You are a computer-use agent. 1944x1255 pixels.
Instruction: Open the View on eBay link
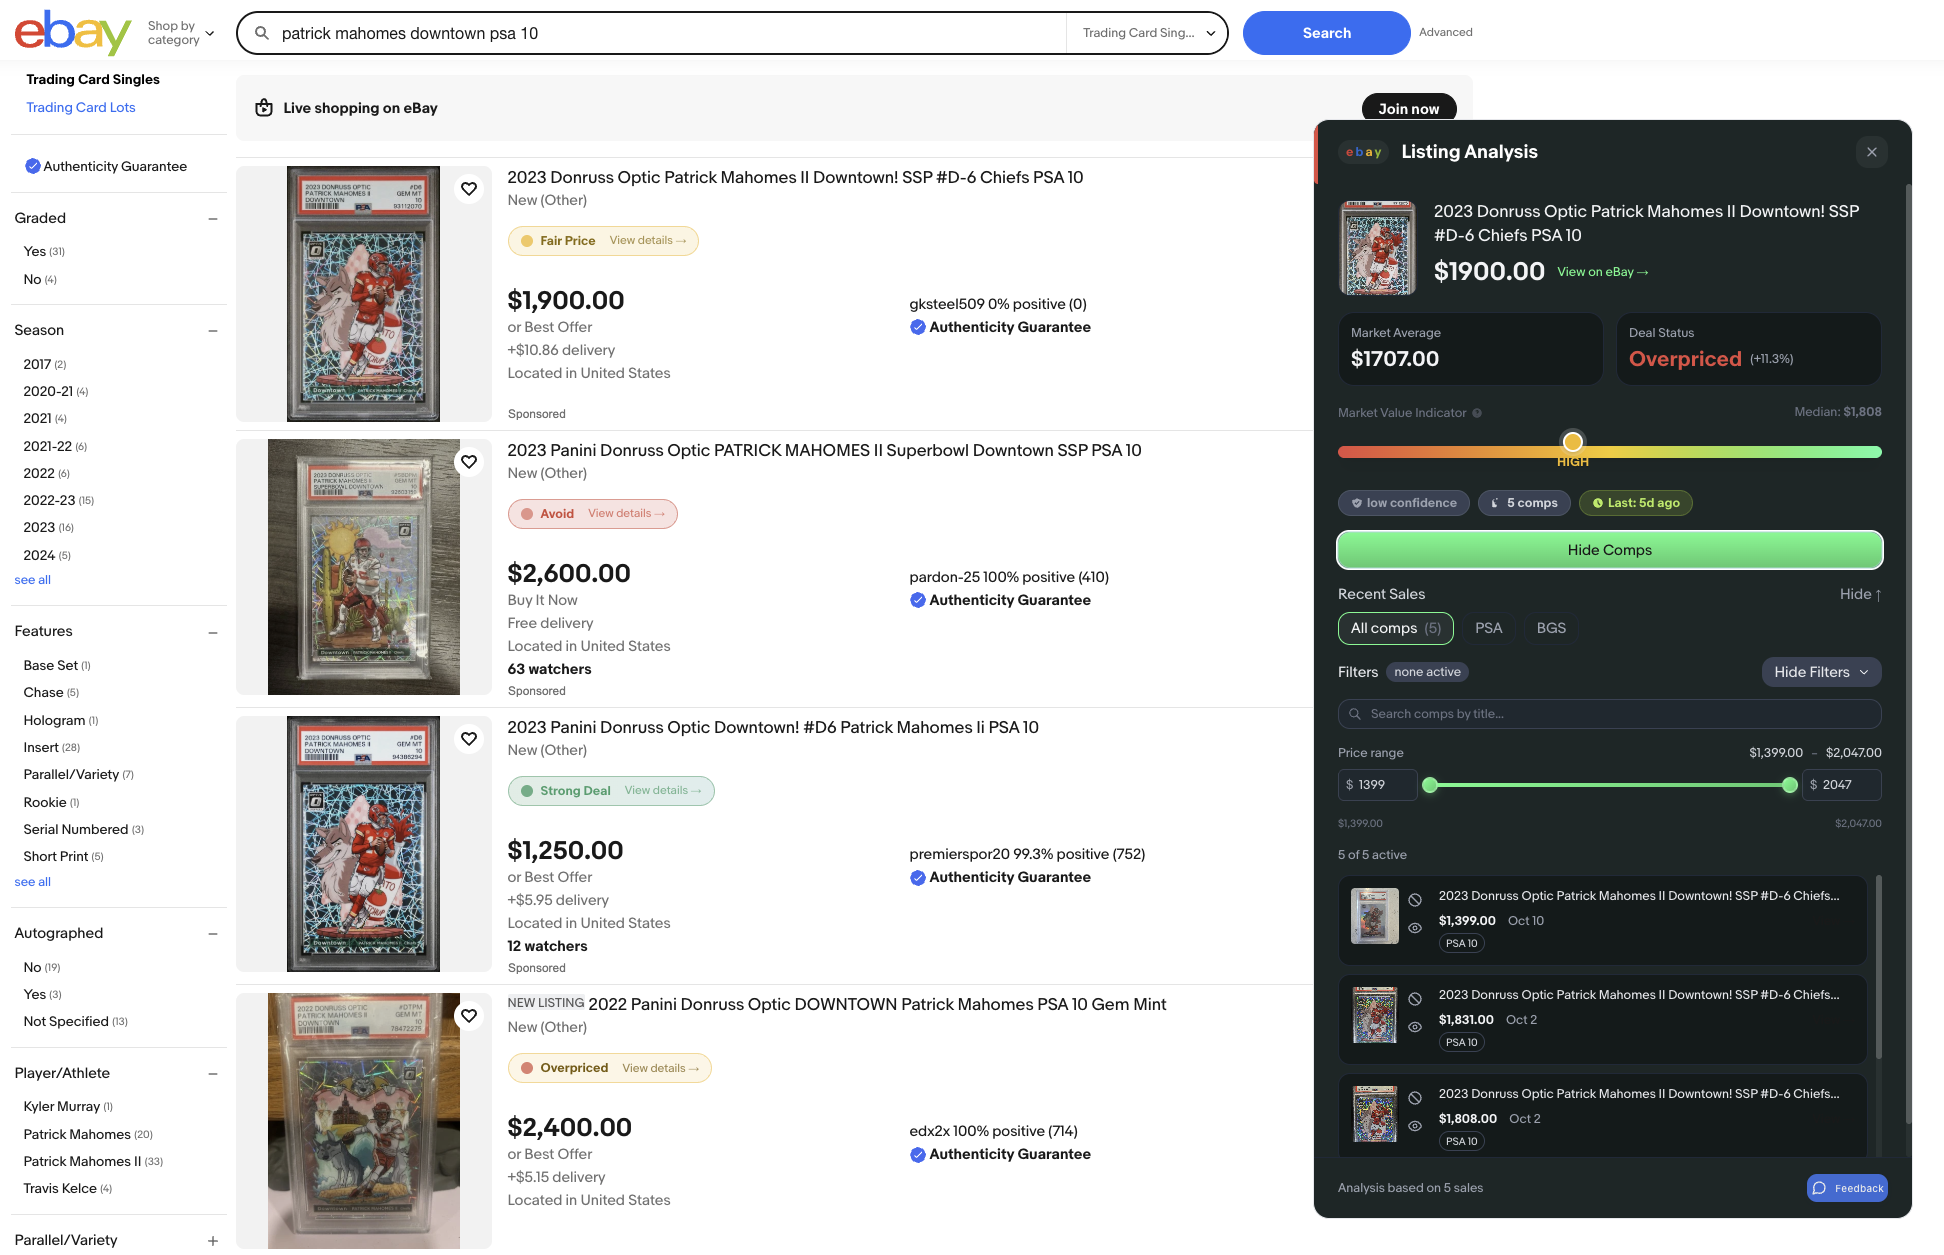coord(1602,272)
